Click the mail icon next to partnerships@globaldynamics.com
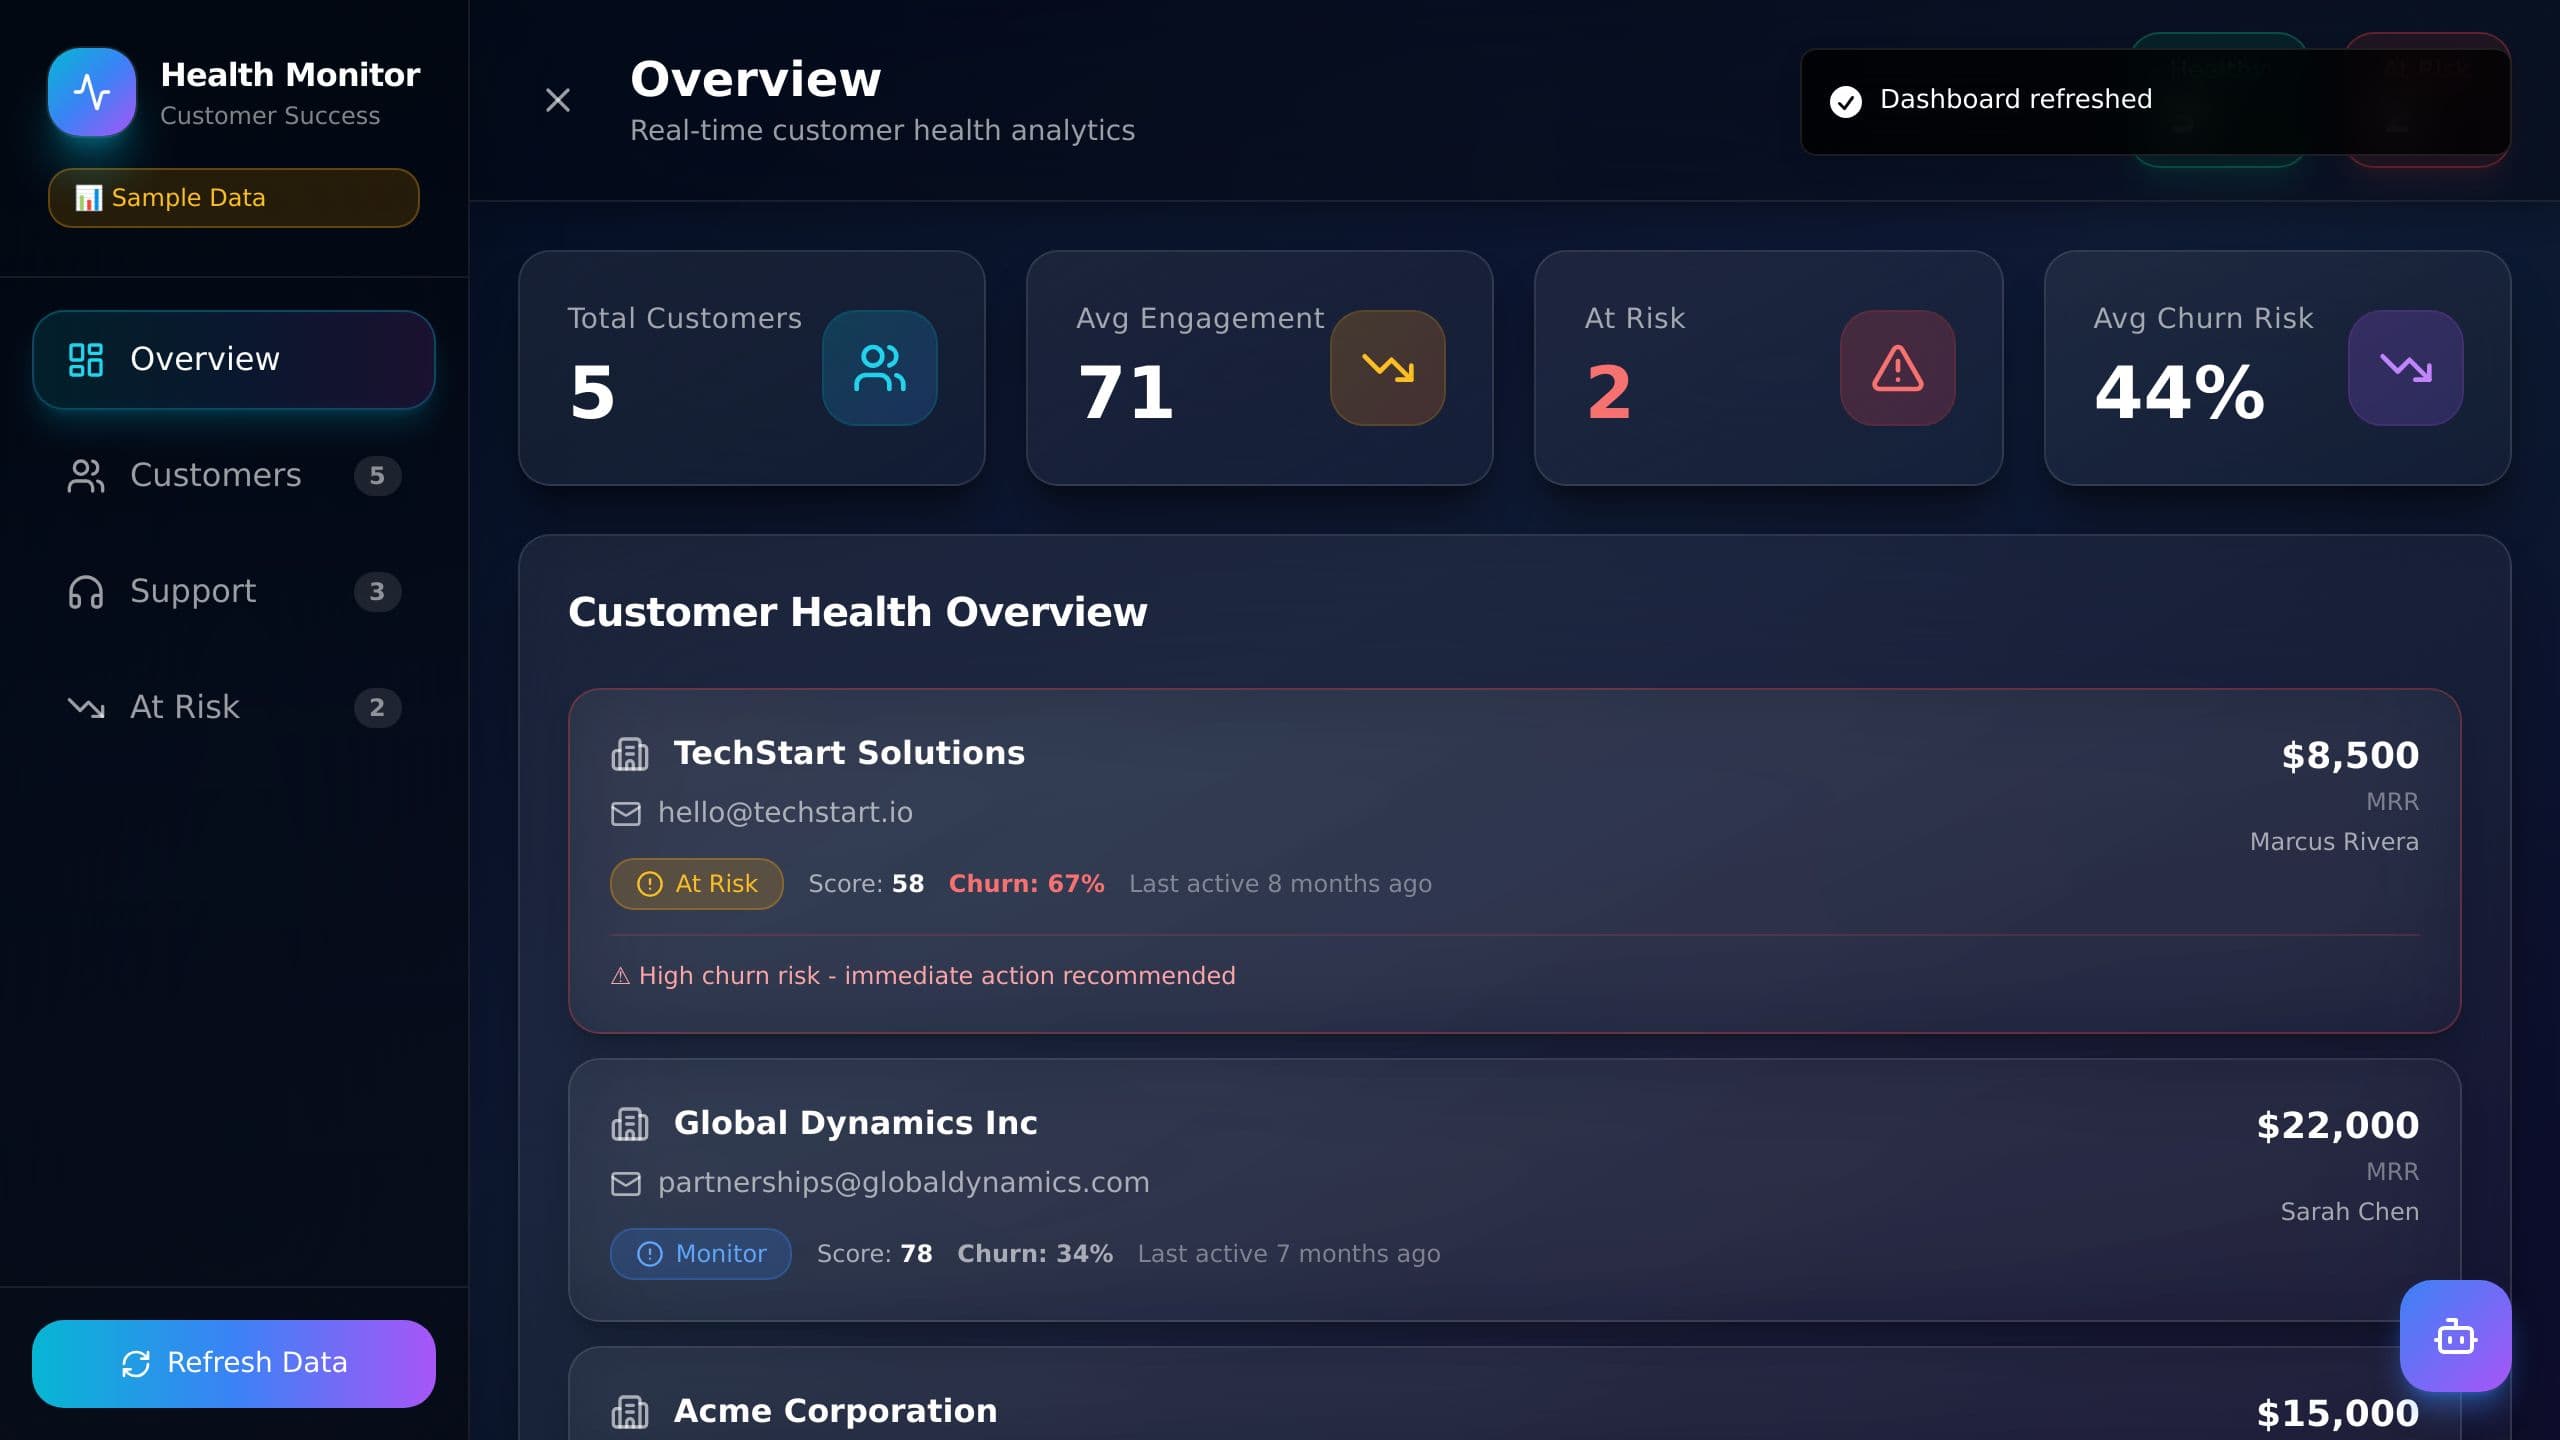The image size is (2560, 1440). pos(626,1184)
